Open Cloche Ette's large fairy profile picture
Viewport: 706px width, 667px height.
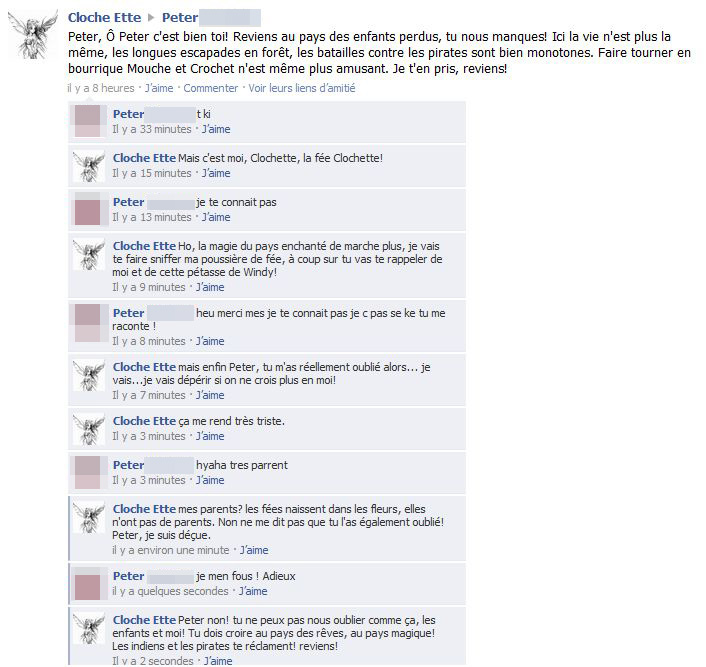tap(33, 35)
